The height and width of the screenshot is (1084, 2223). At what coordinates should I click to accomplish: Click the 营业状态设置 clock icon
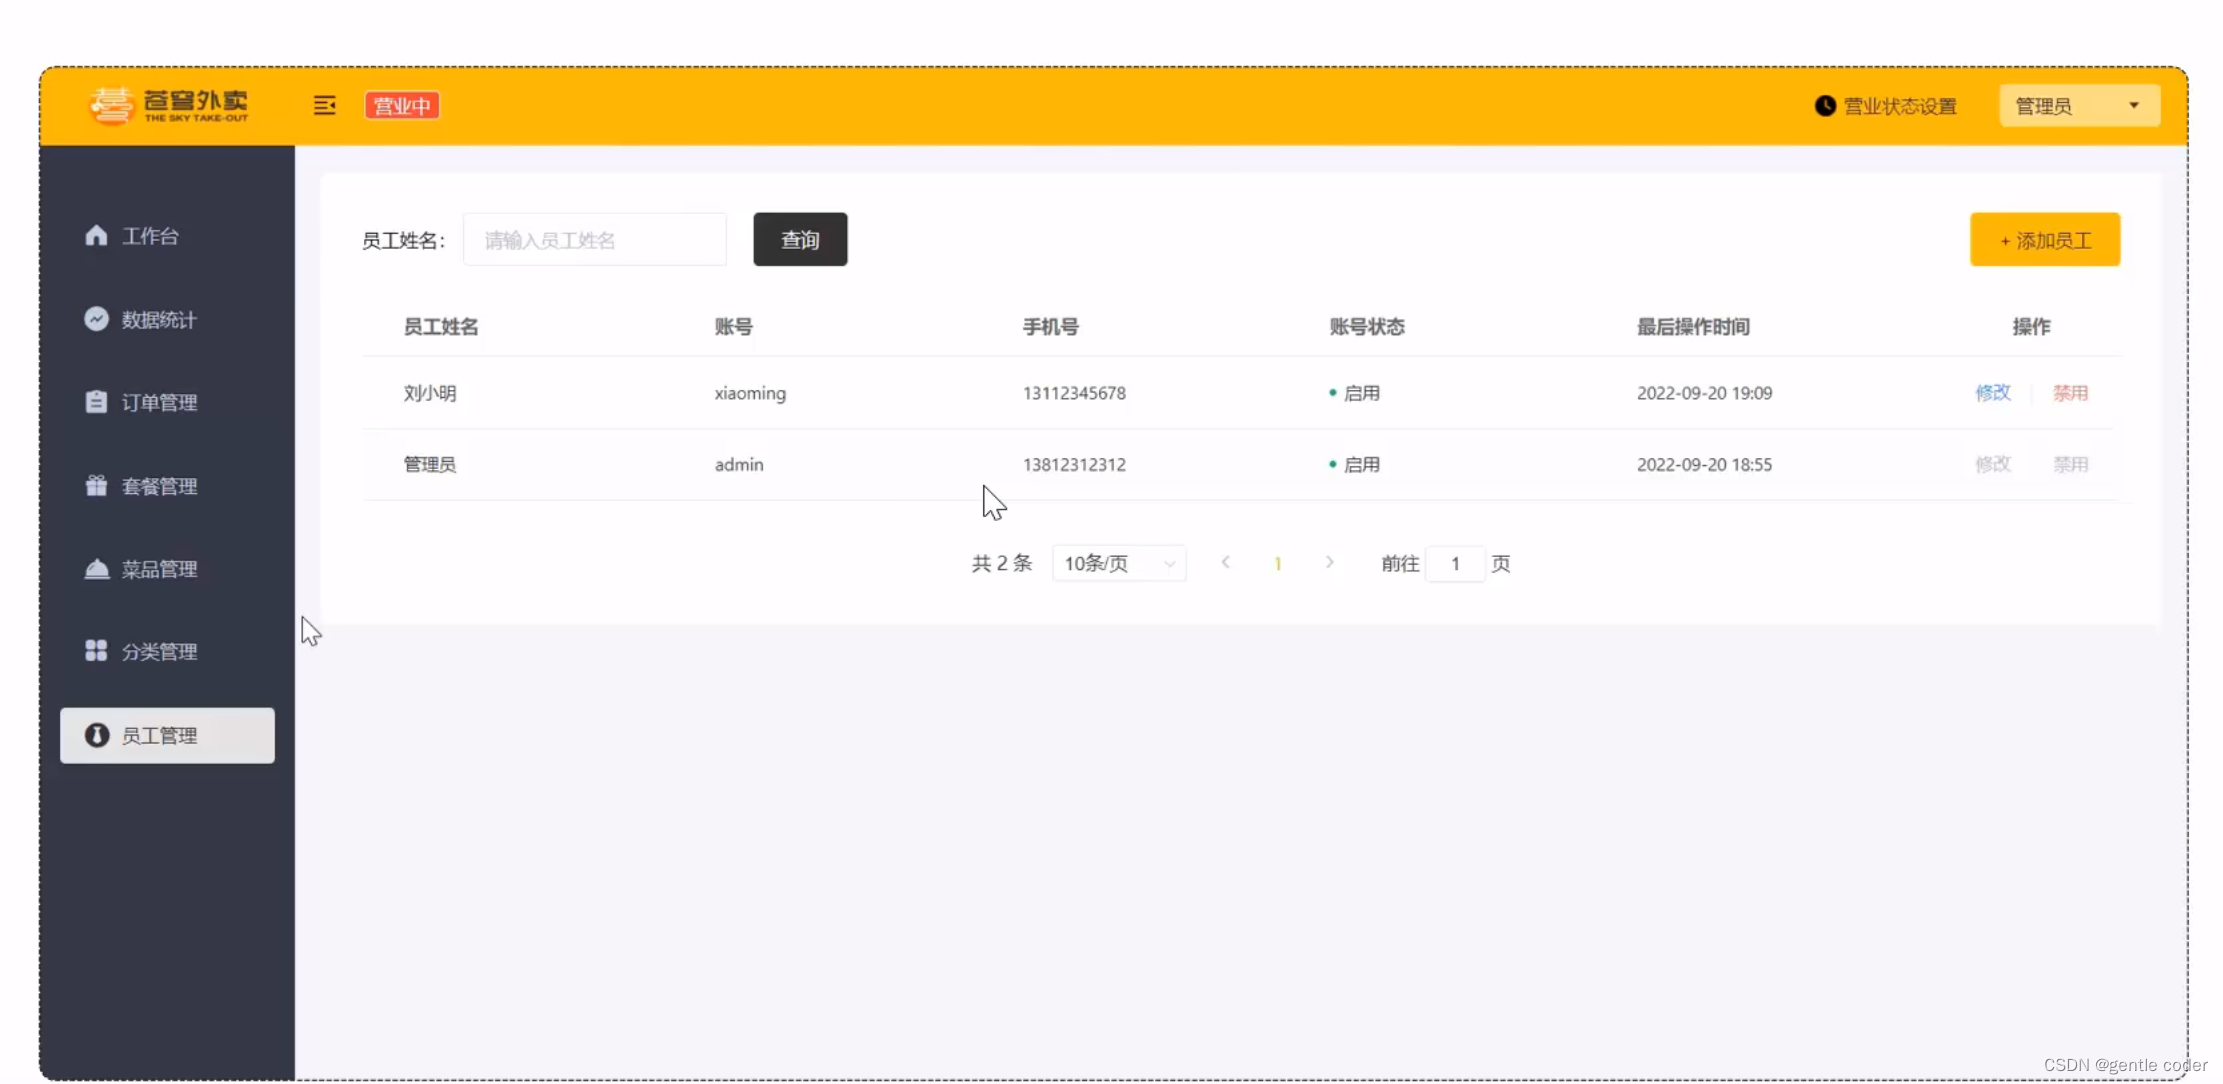[1825, 106]
